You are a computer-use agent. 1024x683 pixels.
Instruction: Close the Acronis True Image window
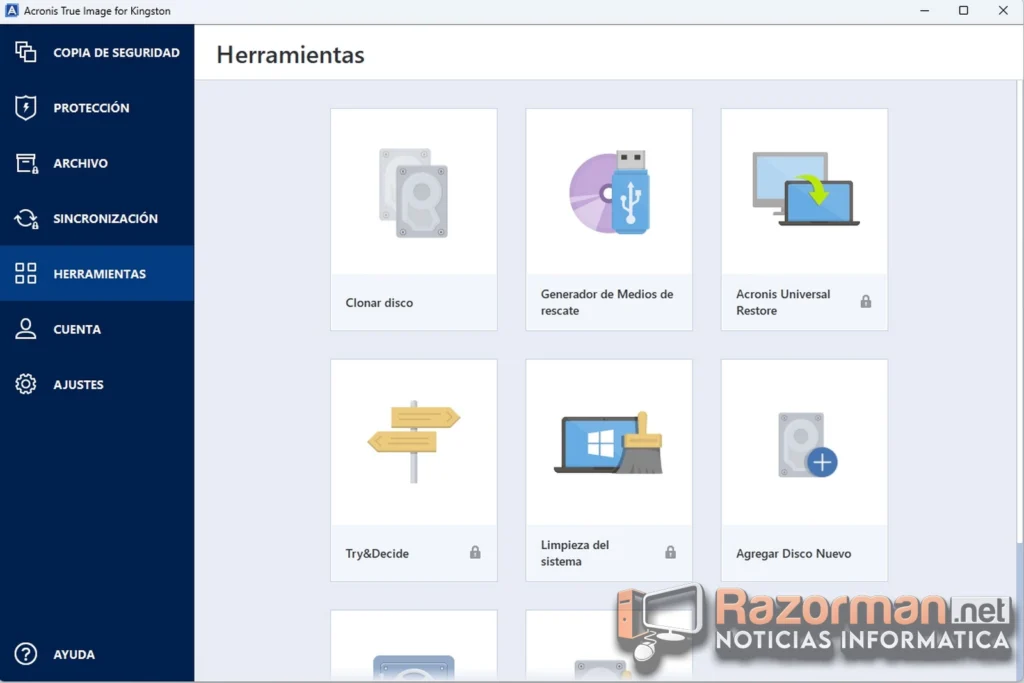(1003, 10)
